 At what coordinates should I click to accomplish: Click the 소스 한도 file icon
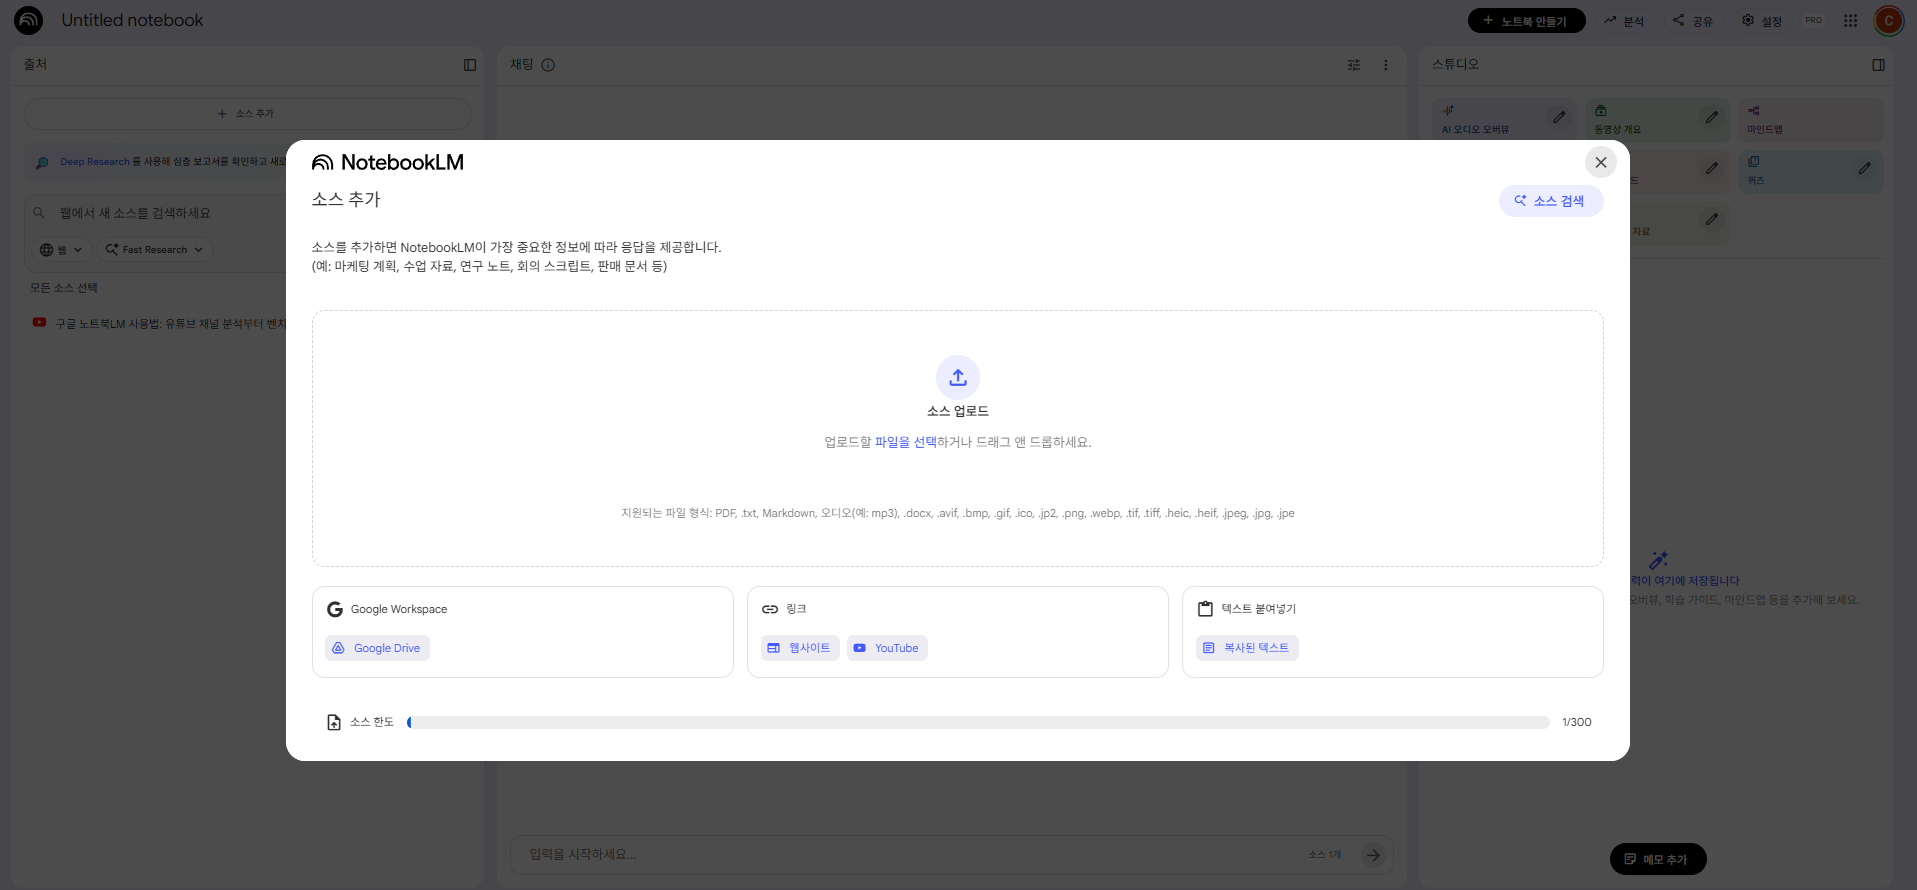[x=334, y=722]
